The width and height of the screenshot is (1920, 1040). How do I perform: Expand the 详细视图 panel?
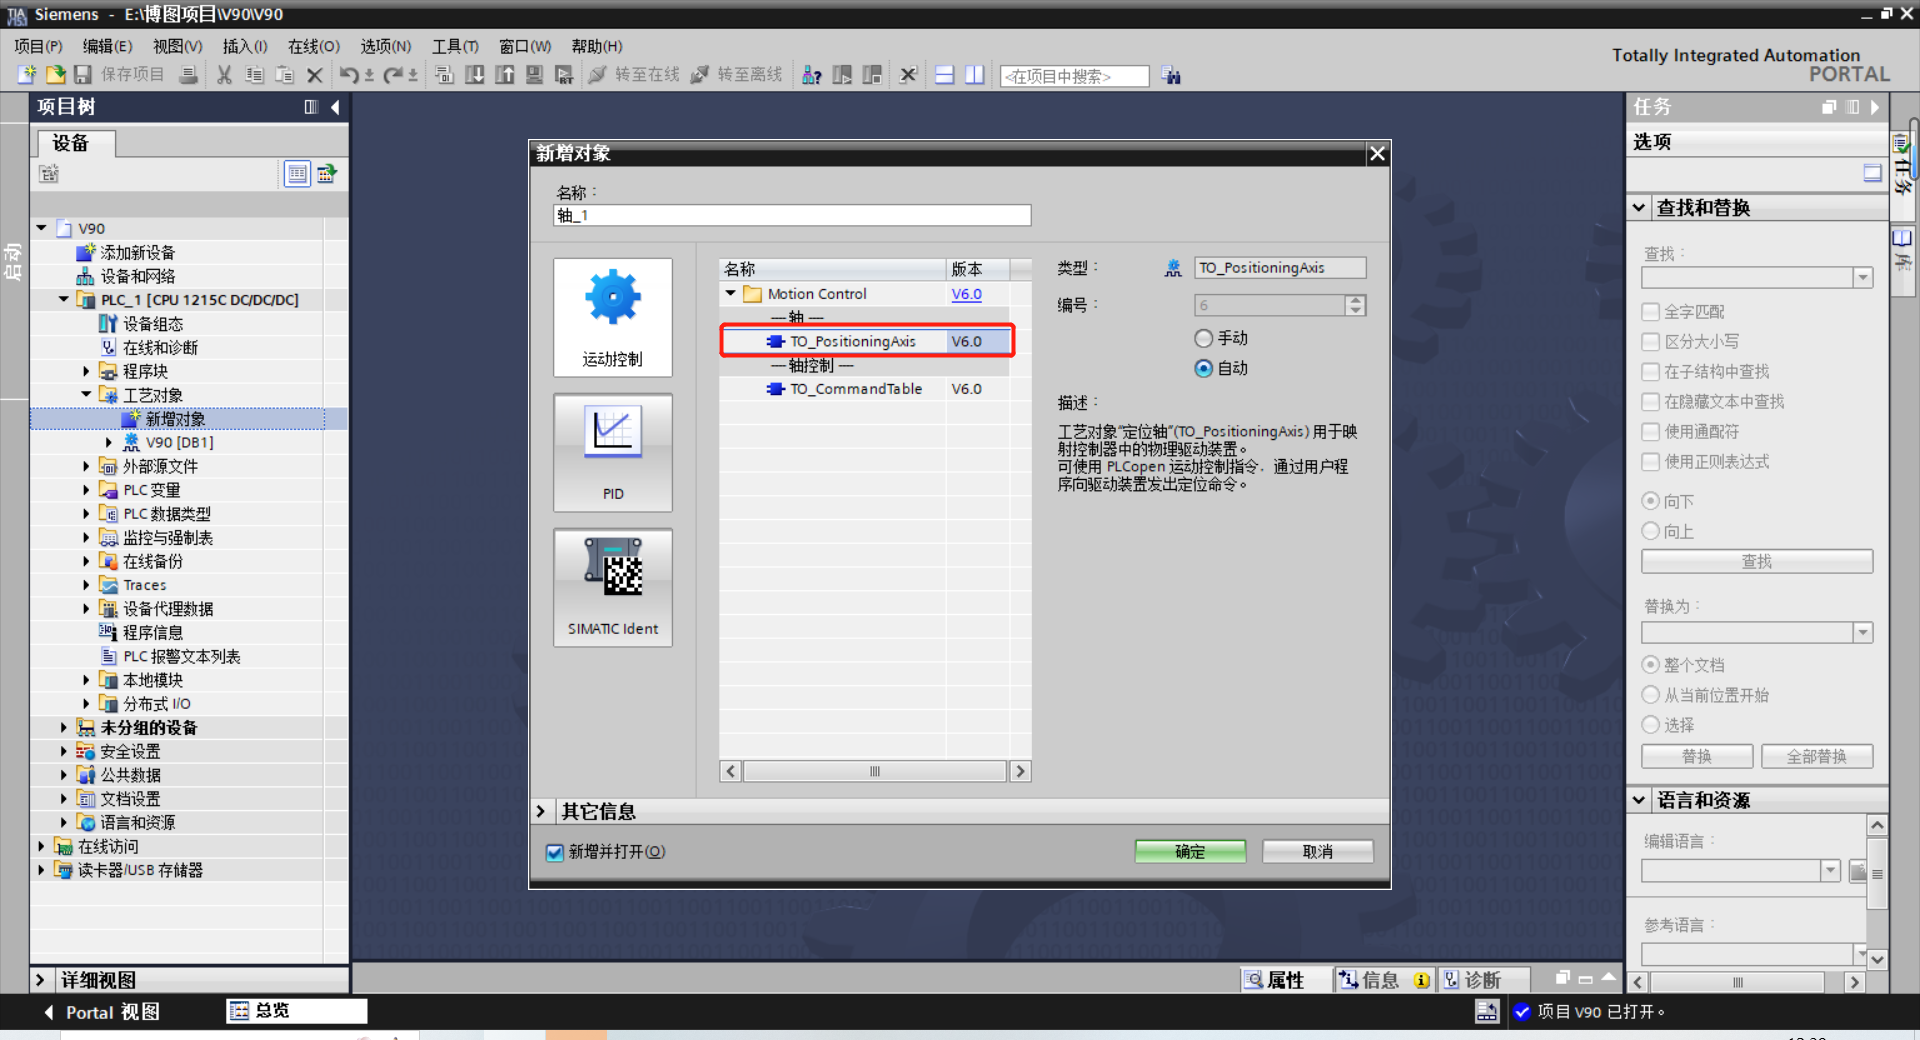coord(41,980)
